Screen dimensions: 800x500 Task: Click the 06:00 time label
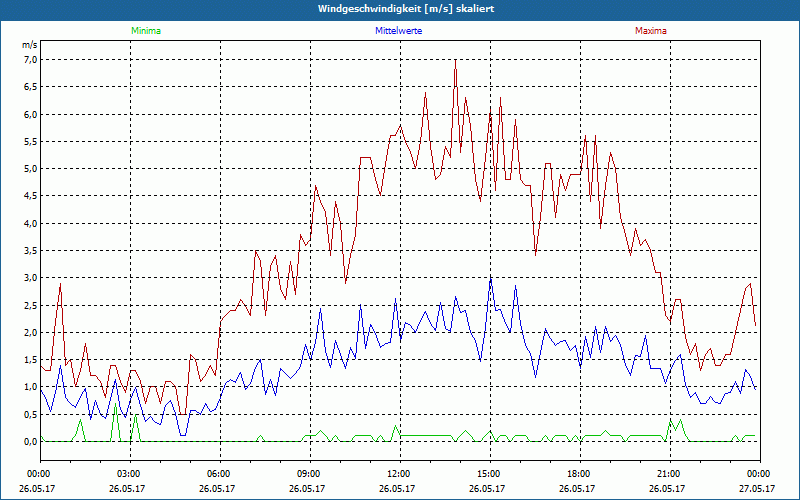pyautogui.click(x=220, y=474)
